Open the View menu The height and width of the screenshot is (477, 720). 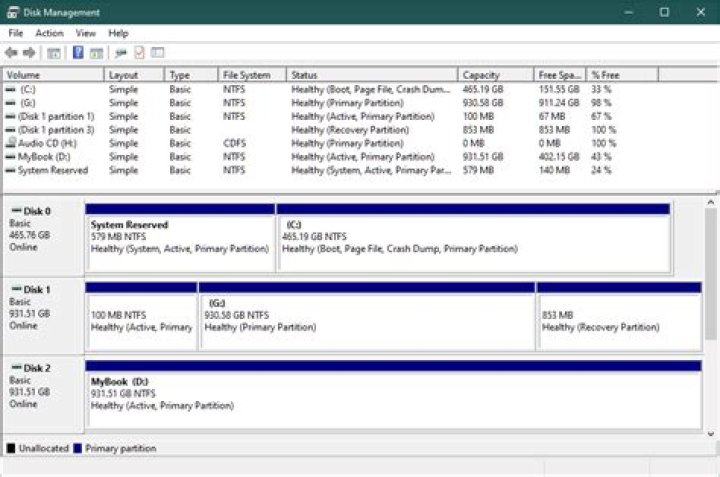pos(86,33)
